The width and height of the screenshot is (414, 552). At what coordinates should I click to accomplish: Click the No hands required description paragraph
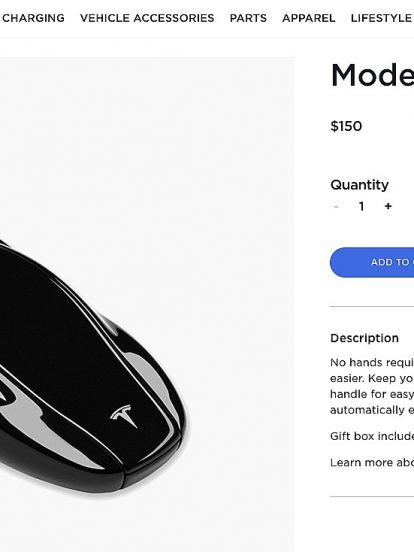(372, 386)
